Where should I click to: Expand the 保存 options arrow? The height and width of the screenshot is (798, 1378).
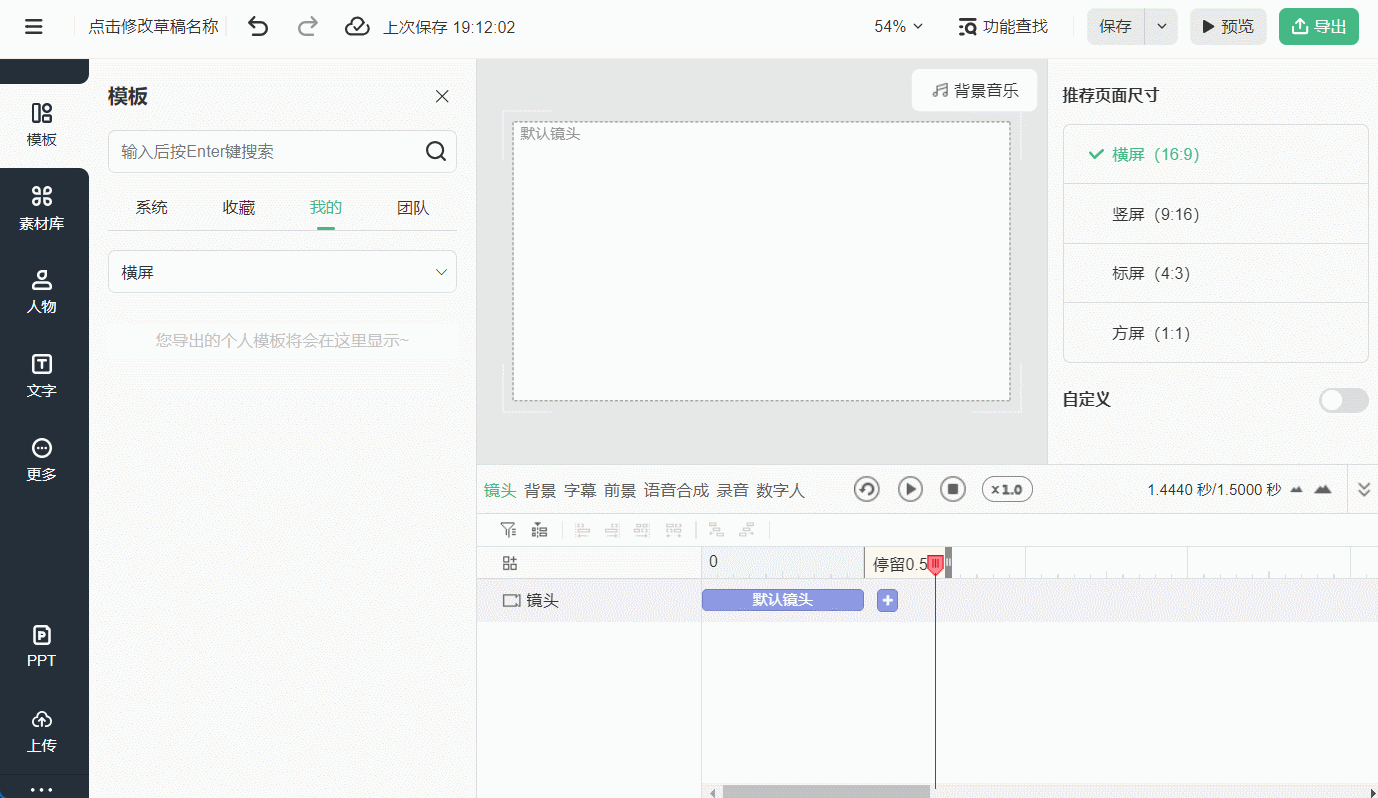click(1161, 27)
